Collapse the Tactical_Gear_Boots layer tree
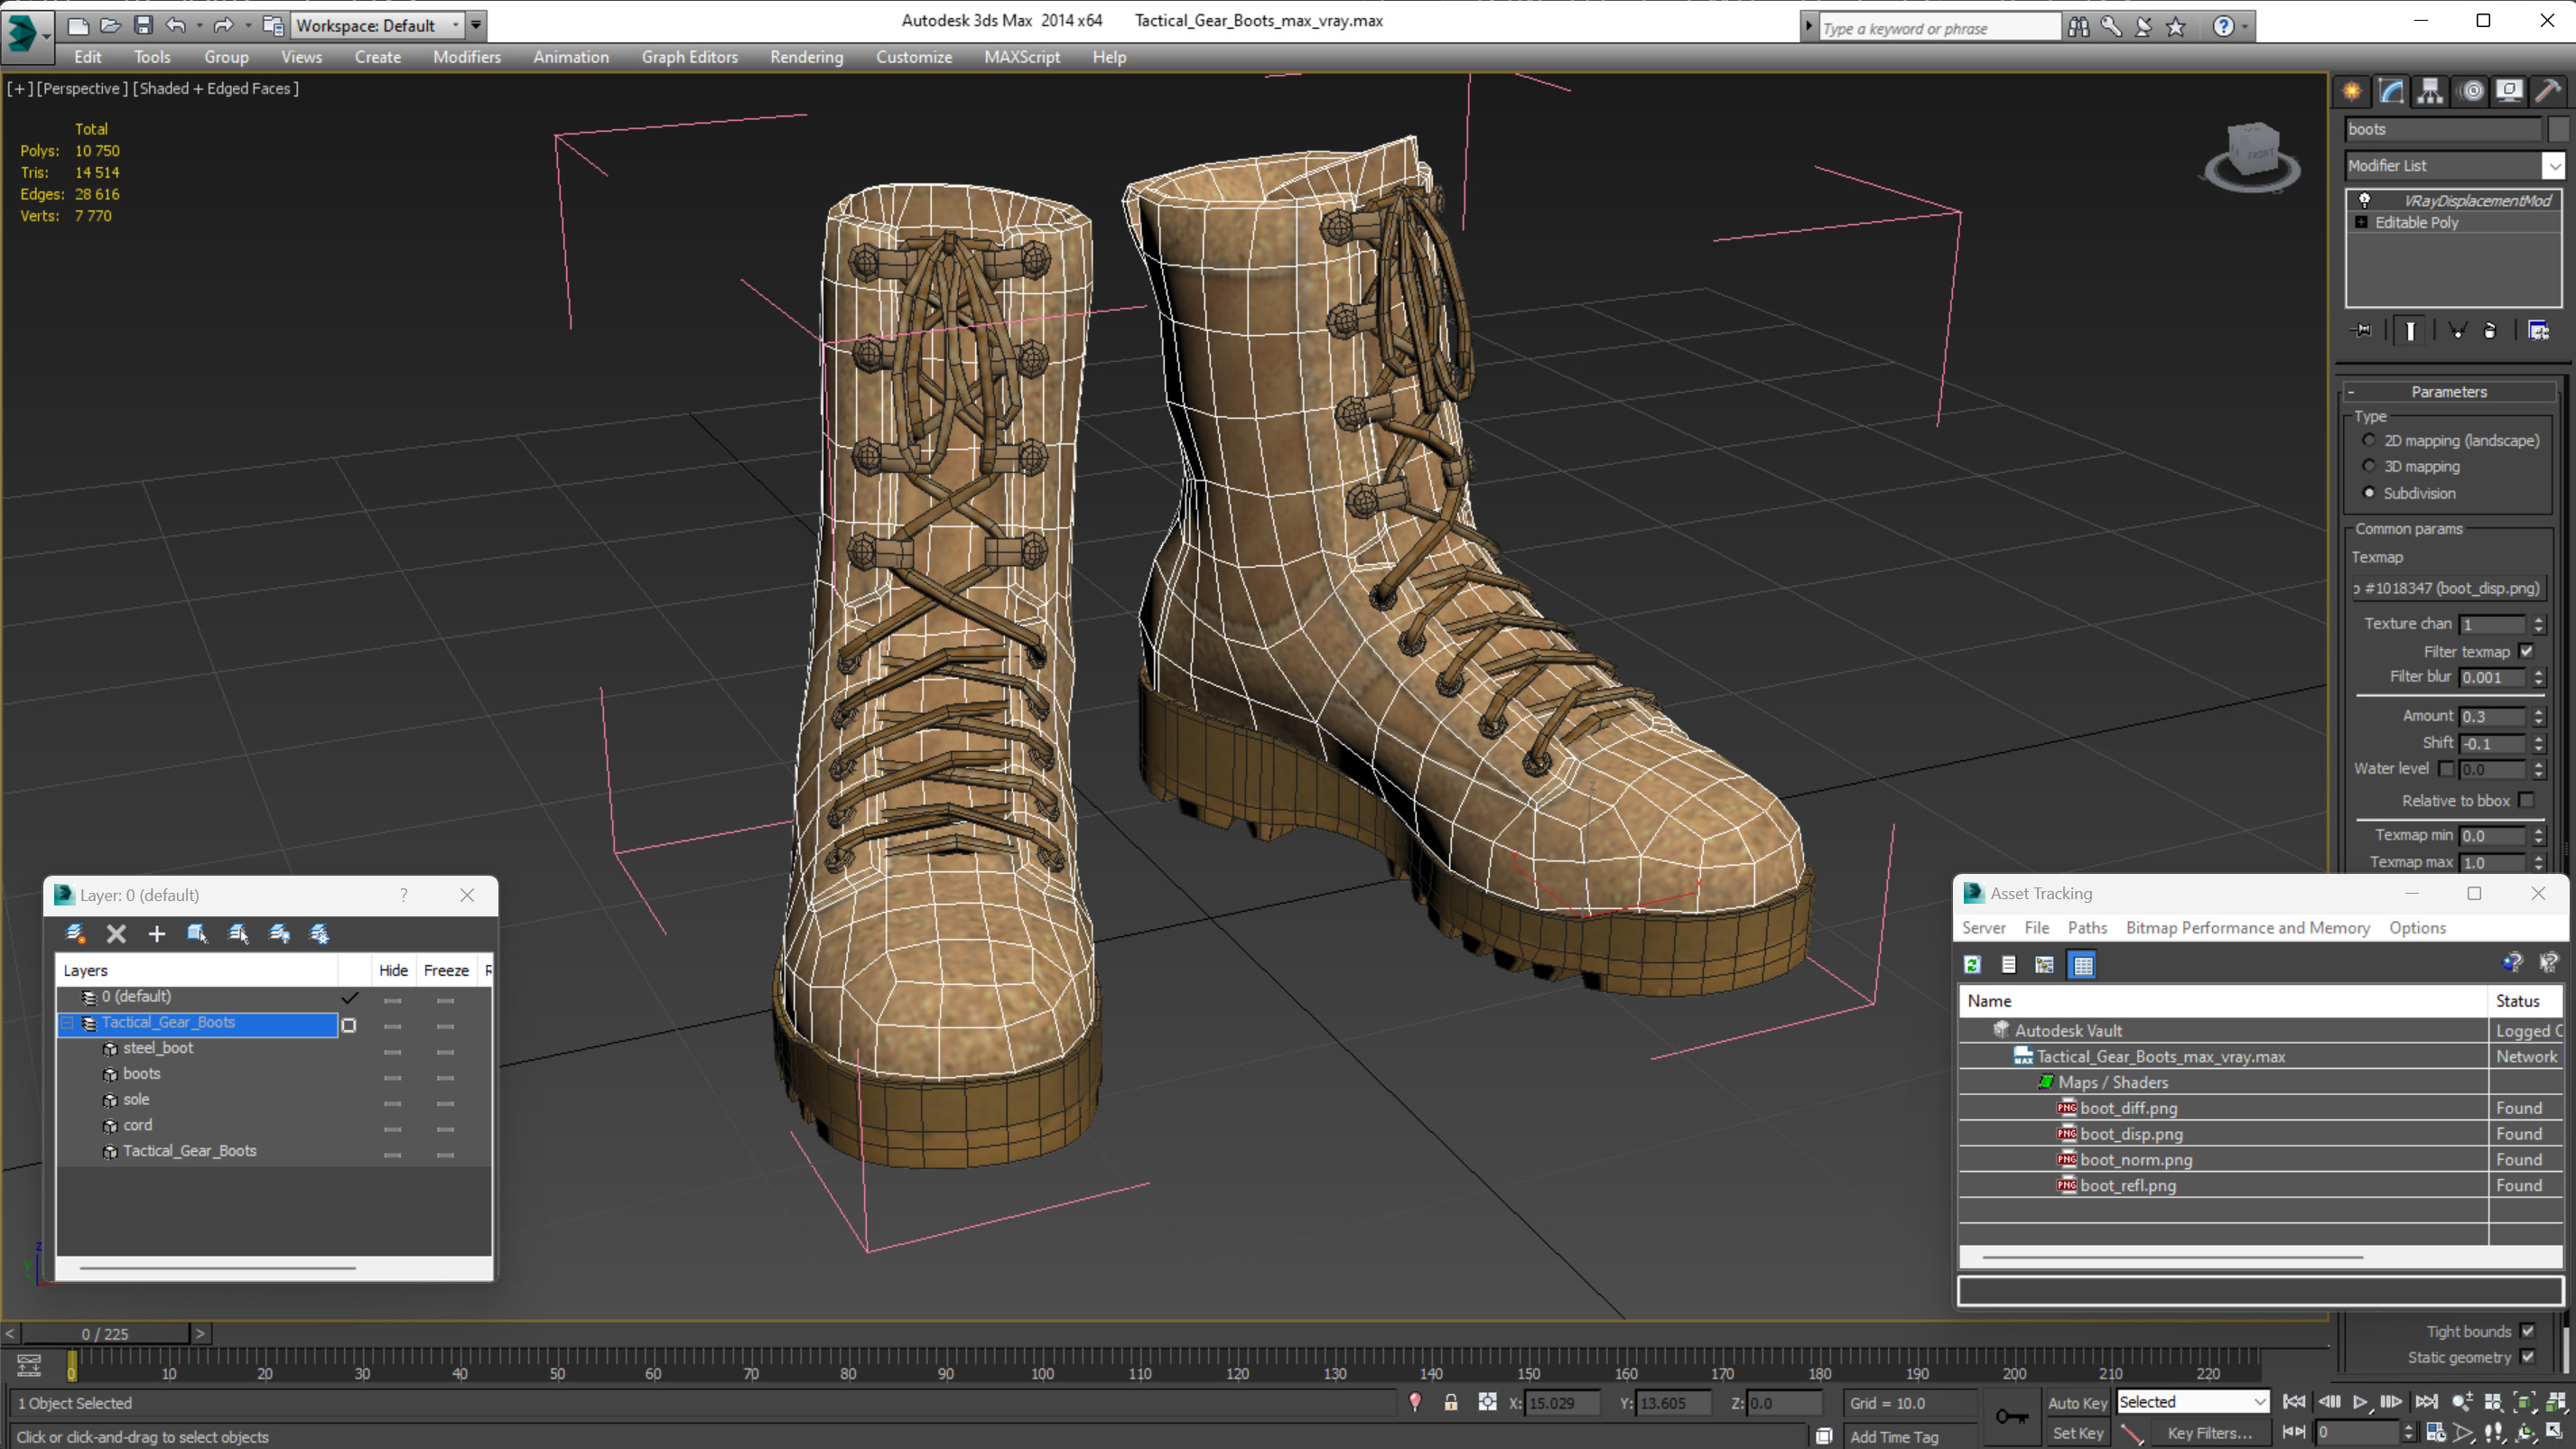The width and height of the screenshot is (2576, 1449). click(67, 1022)
